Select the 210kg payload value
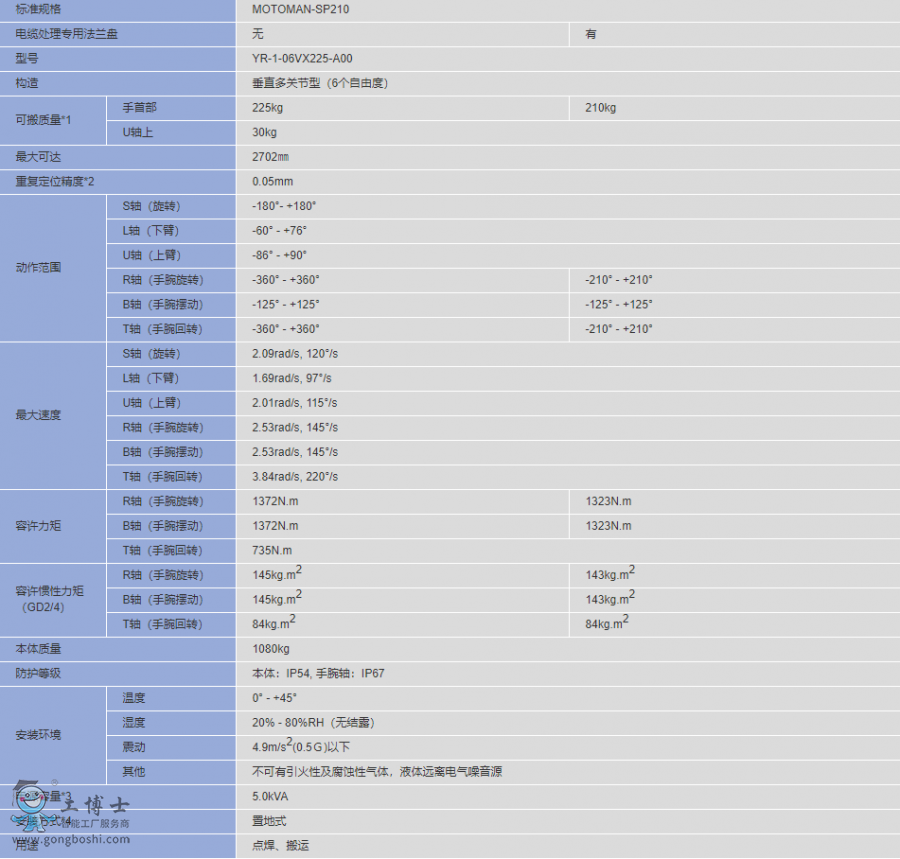 [600, 108]
